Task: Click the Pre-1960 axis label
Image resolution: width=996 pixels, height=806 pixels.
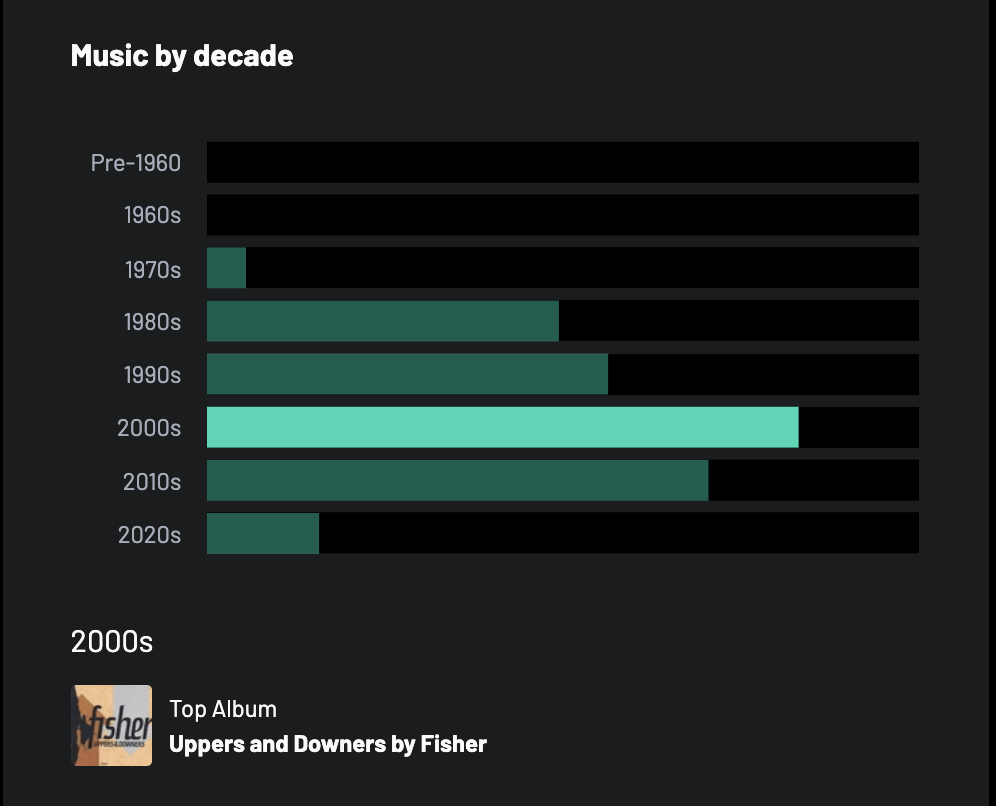Action: click(136, 162)
